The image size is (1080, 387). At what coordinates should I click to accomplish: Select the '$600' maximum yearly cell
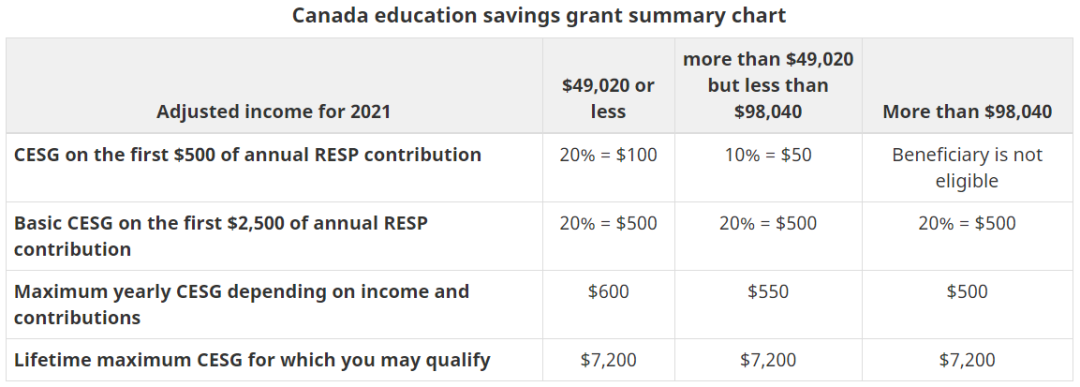[x=608, y=291]
